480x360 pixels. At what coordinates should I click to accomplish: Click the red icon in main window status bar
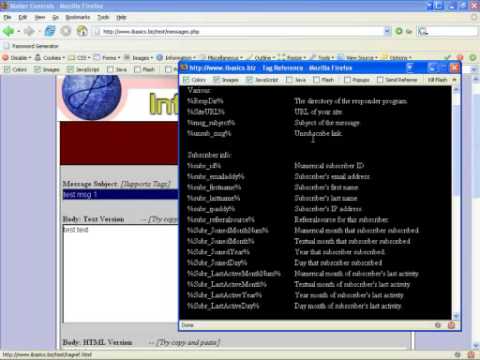[x=471, y=355]
